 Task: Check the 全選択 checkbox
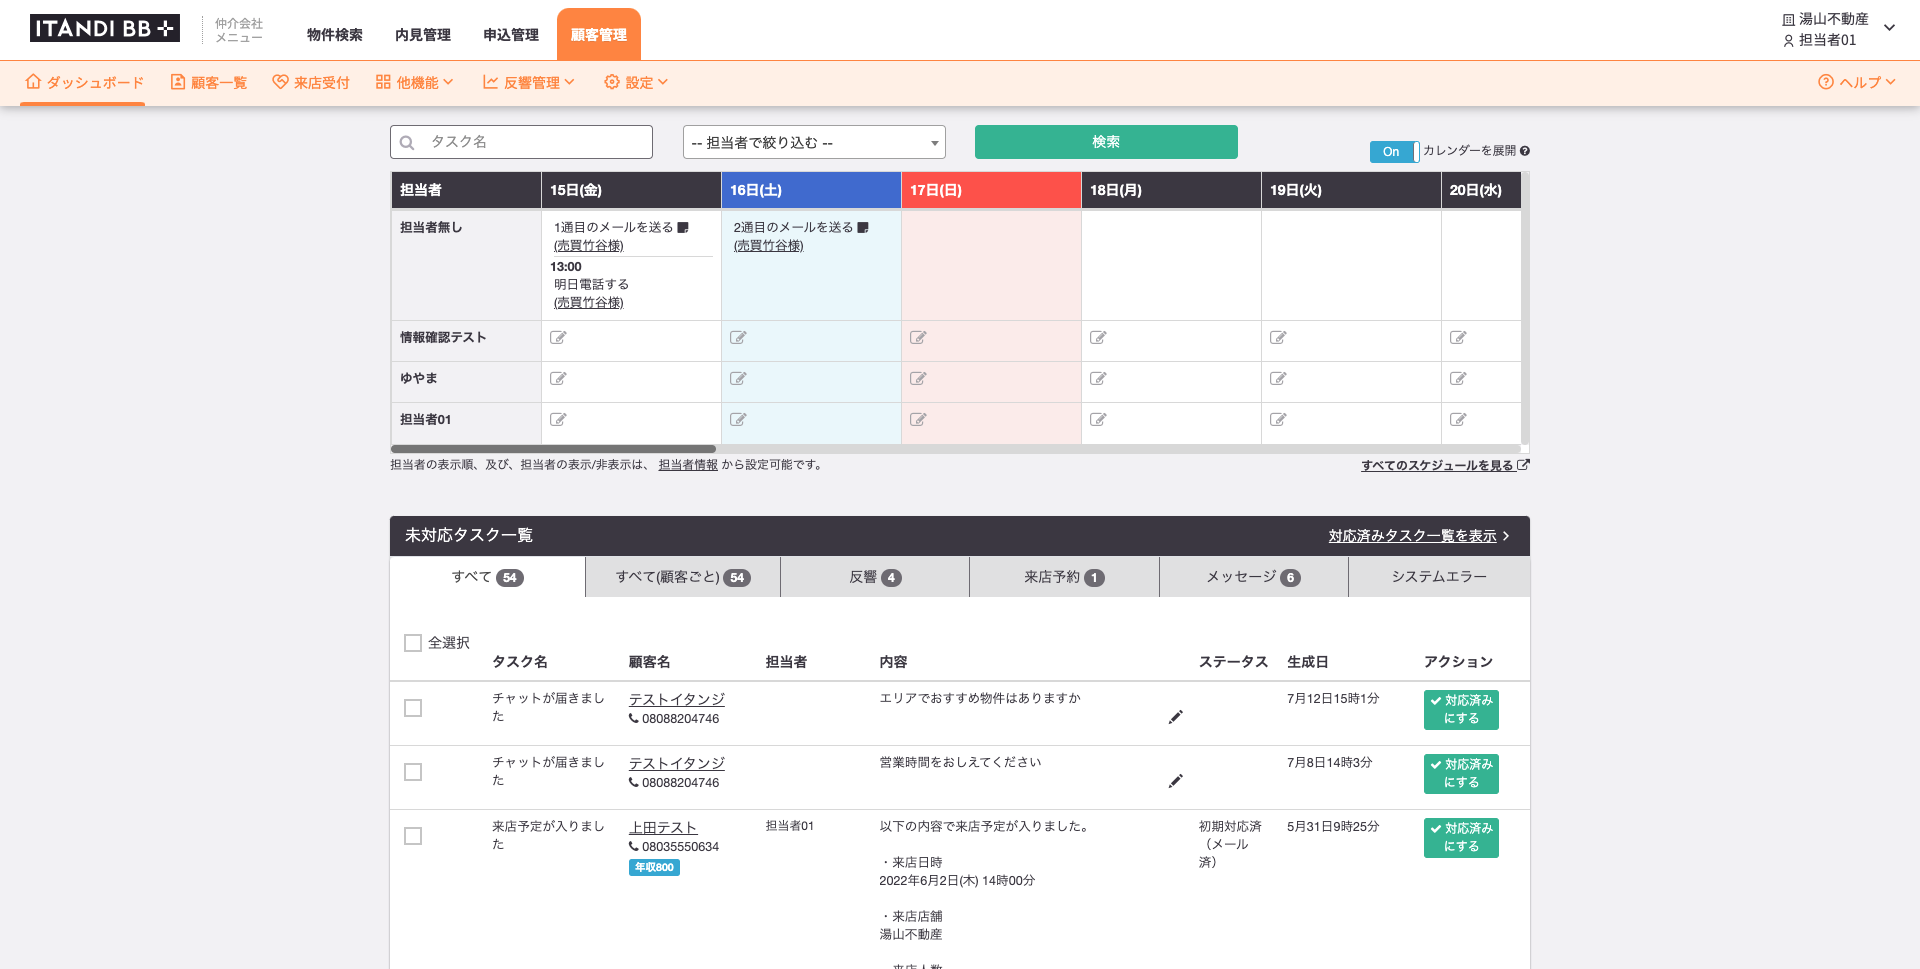coord(413,643)
